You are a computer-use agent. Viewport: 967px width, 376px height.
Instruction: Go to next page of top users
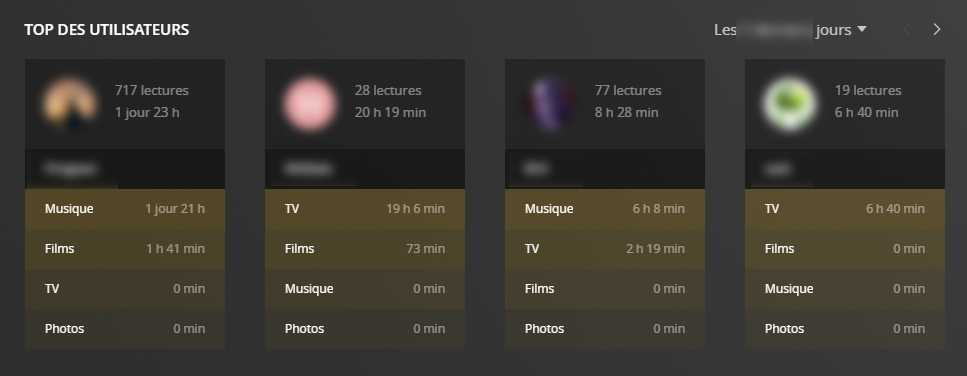click(937, 30)
